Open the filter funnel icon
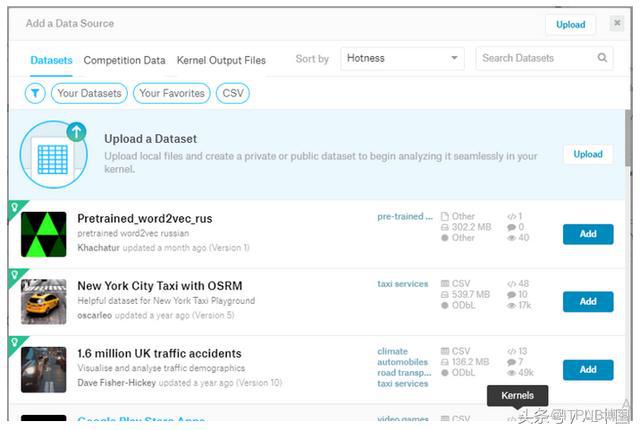The image size is (640, 430). click(x=35, y=93)
